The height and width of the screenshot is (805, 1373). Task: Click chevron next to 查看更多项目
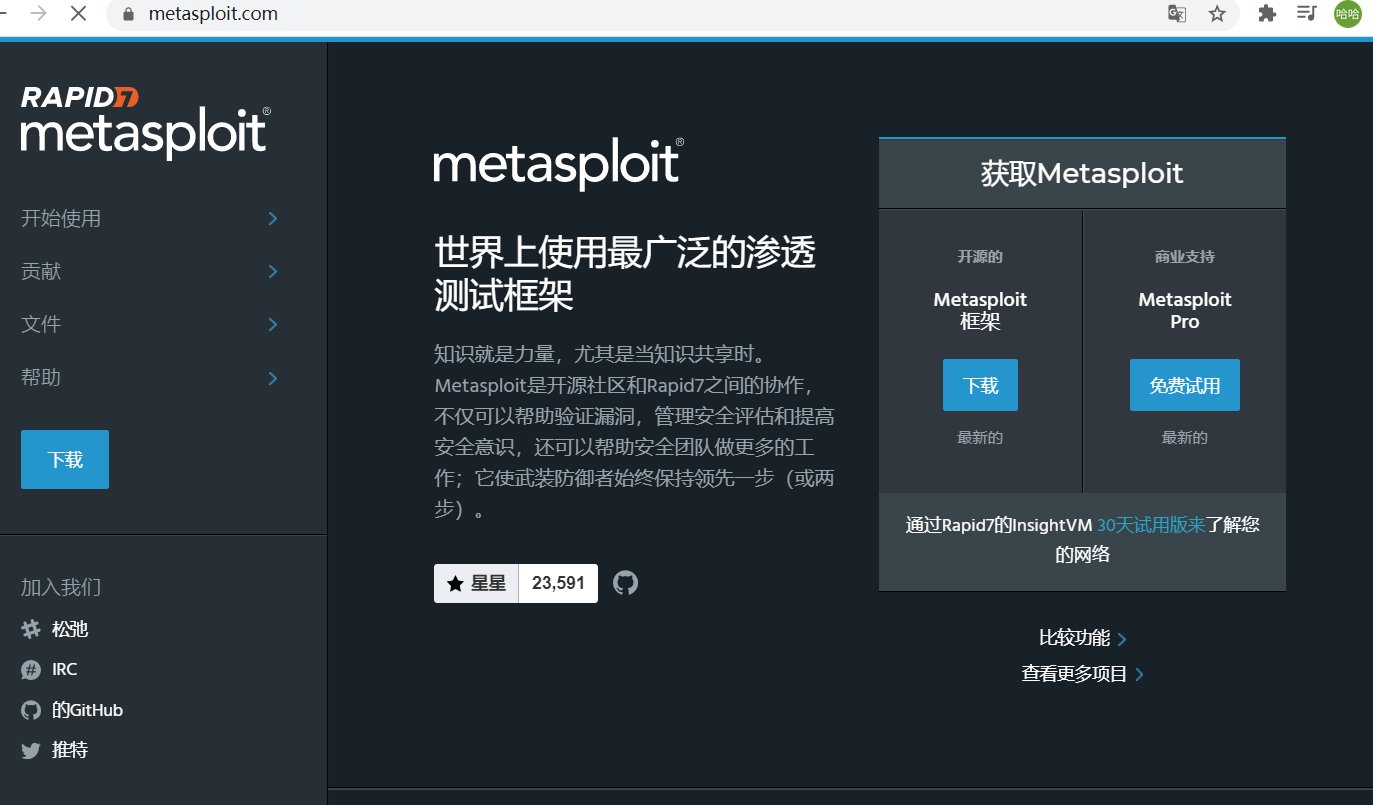tap(1139, 675)
